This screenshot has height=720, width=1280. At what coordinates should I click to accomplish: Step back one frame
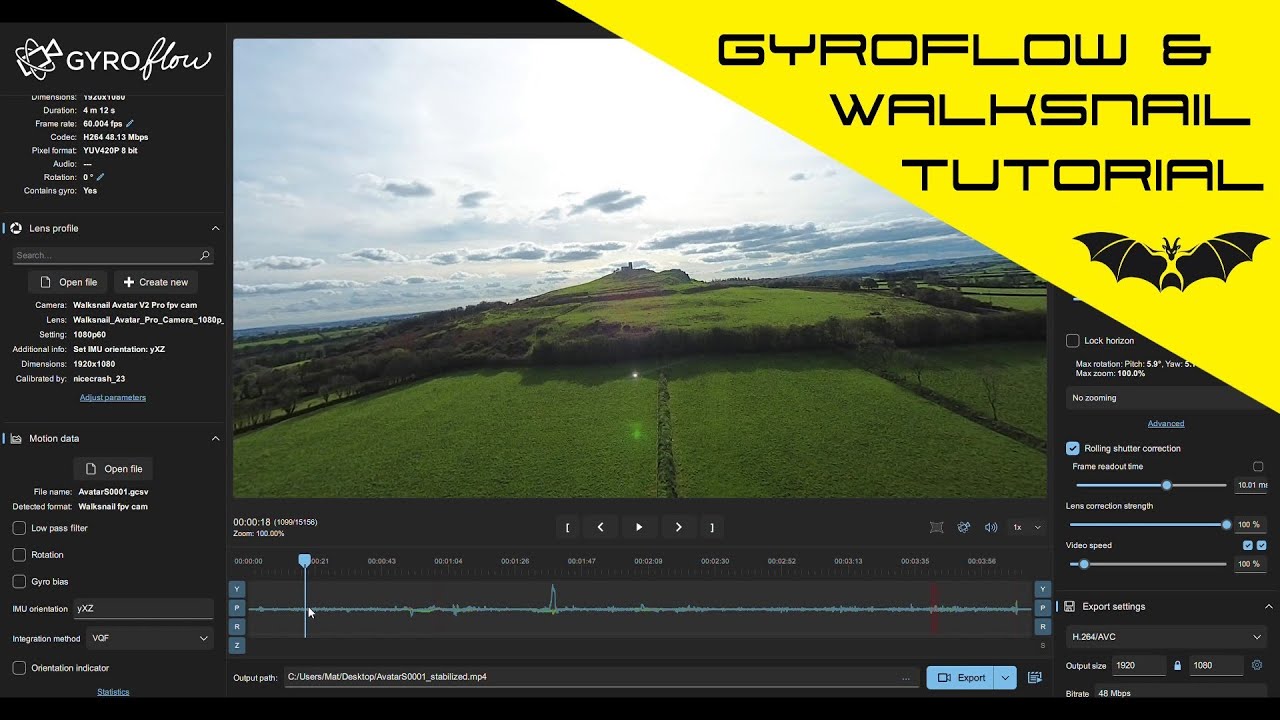(600, 527)
